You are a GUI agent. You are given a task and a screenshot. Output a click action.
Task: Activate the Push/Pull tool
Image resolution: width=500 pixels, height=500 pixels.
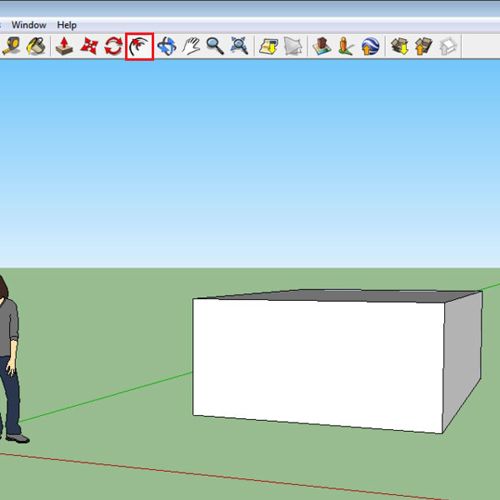tap(64, 46)
